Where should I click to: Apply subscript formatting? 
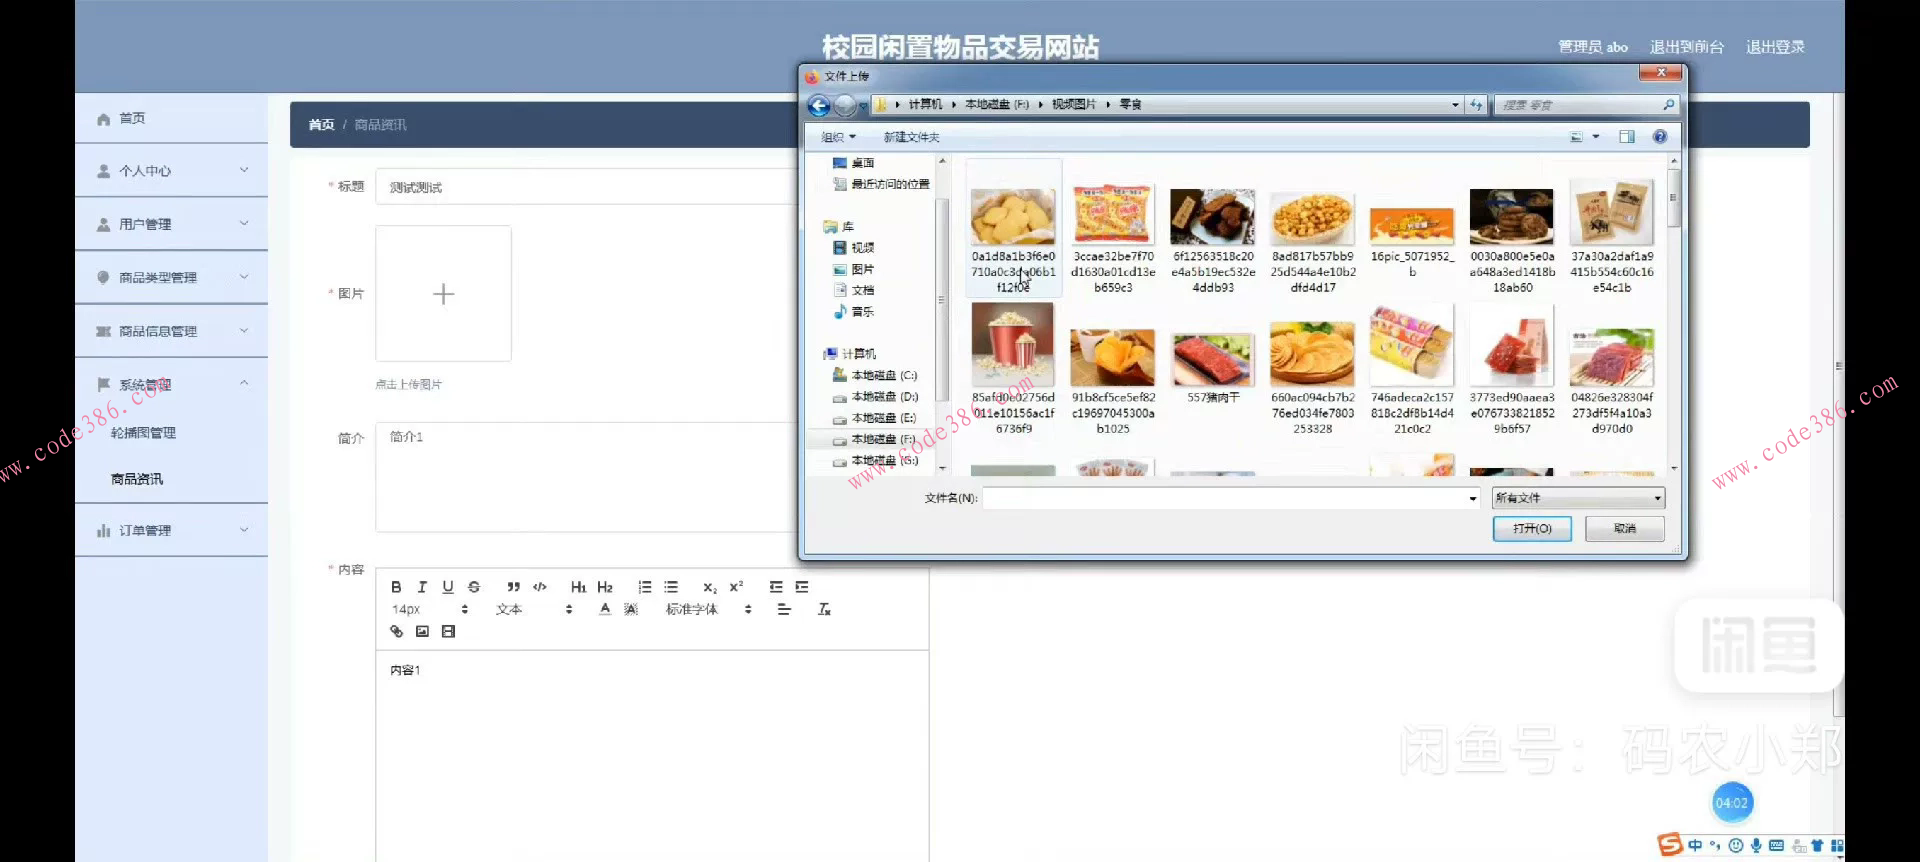[709, 587]
